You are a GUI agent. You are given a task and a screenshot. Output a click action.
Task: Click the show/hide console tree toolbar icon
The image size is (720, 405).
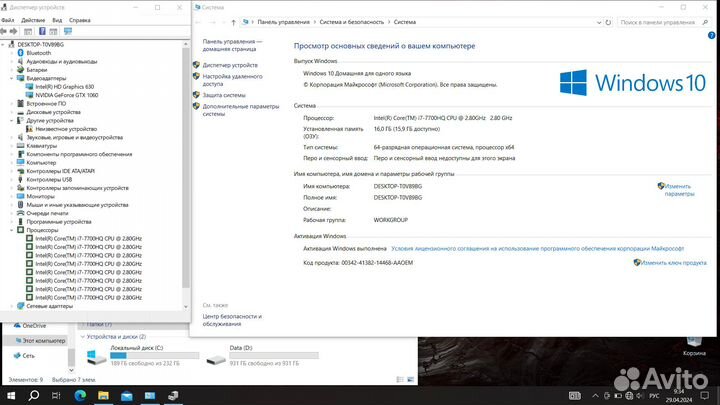(x=28, y=31)
